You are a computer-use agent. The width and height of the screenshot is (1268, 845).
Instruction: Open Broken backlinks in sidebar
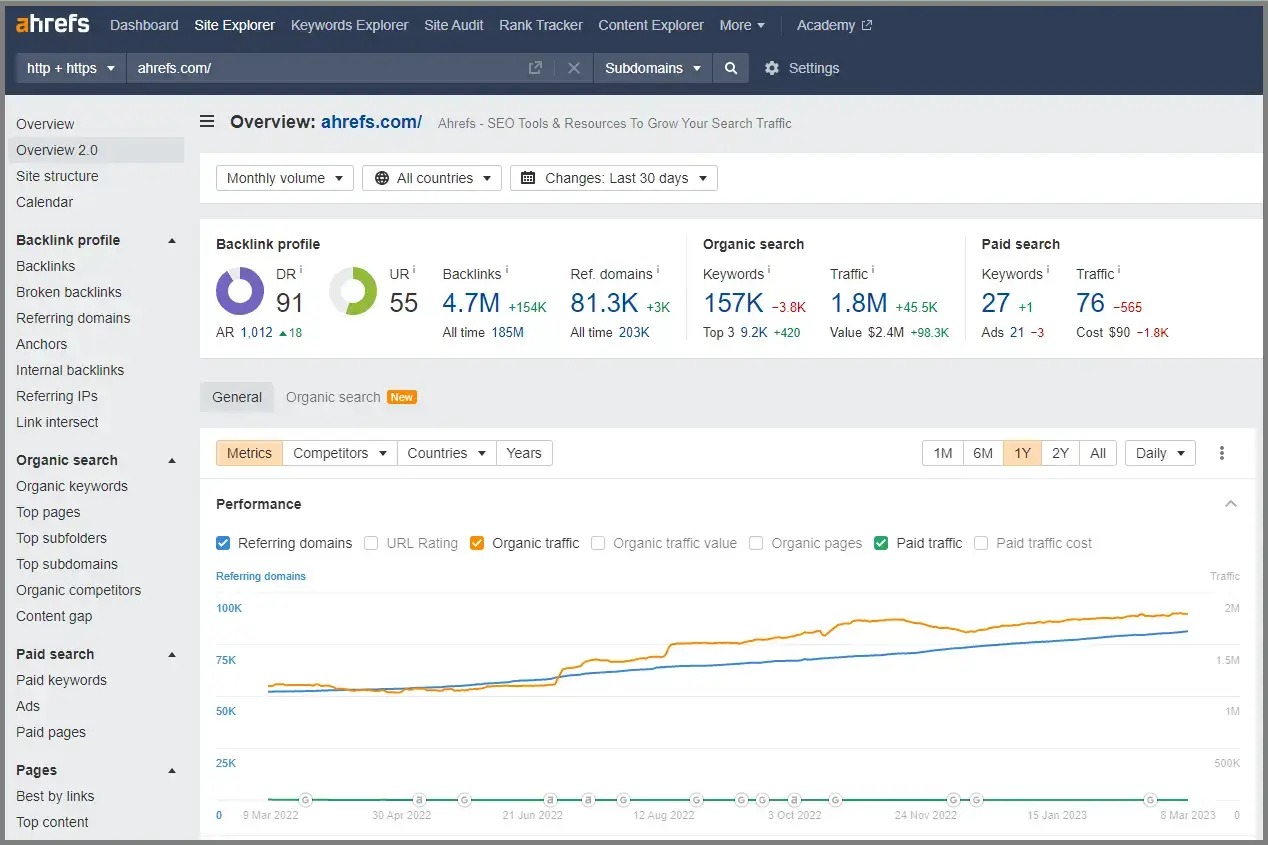(x=69, y=292)
